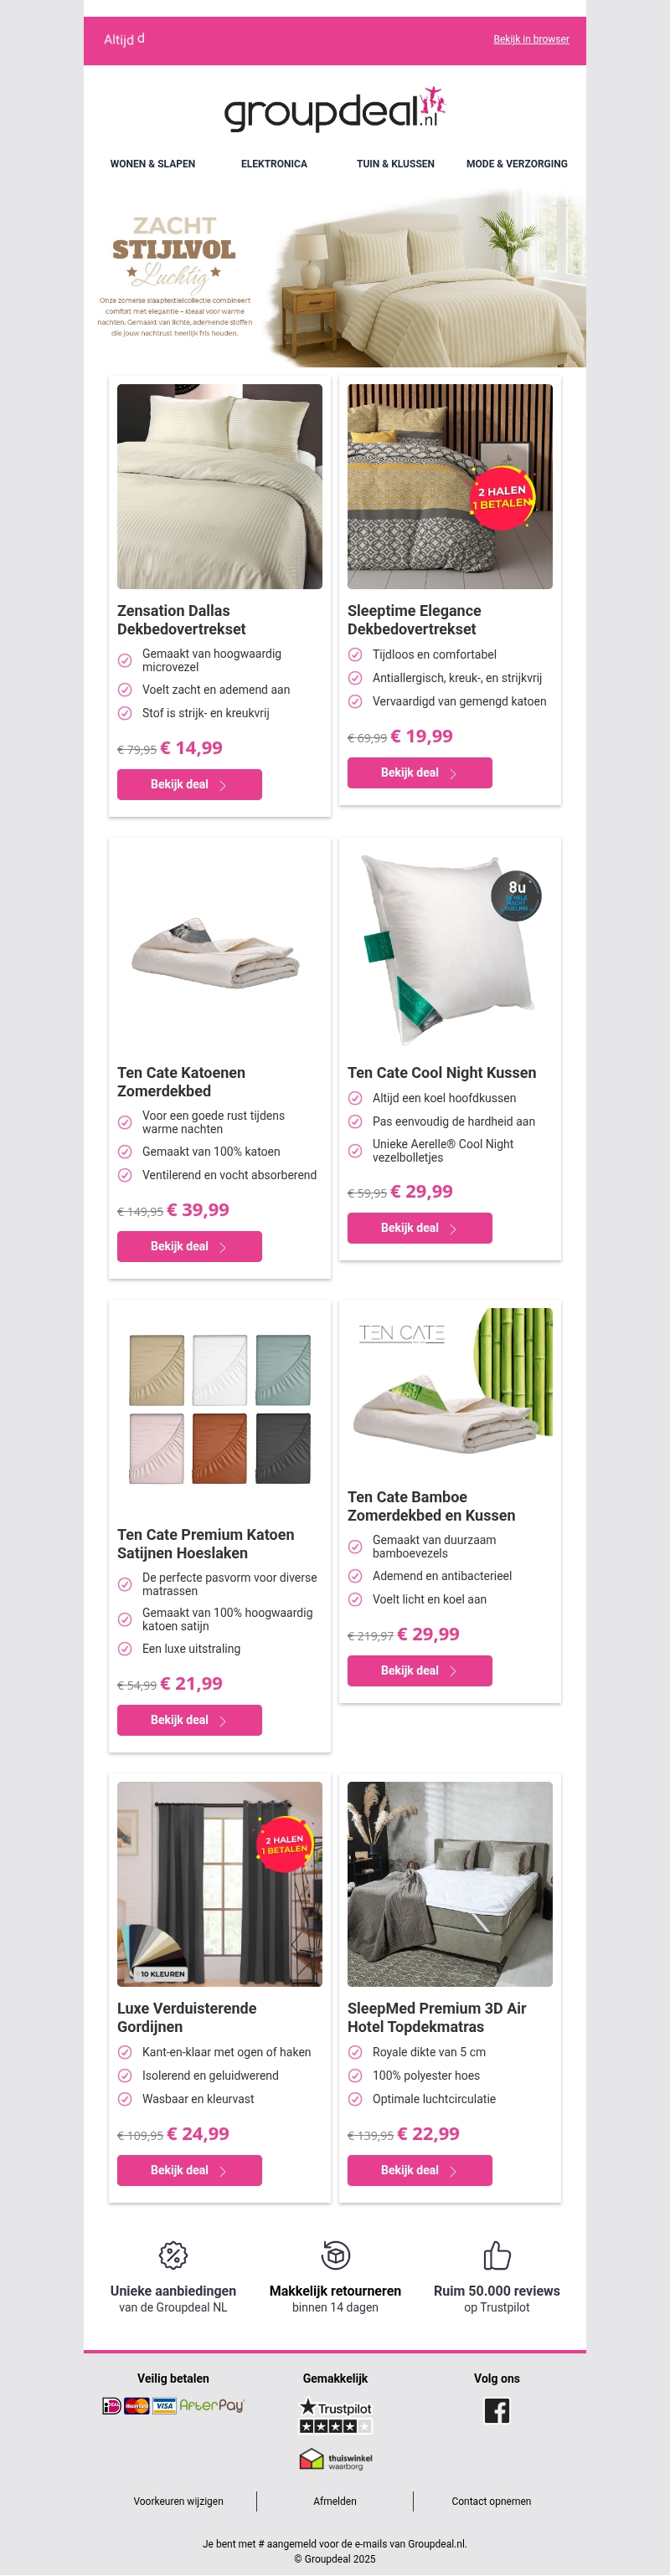Open Bekijk in browser link
The image size is (670, 2576).
tap(531, 40)
